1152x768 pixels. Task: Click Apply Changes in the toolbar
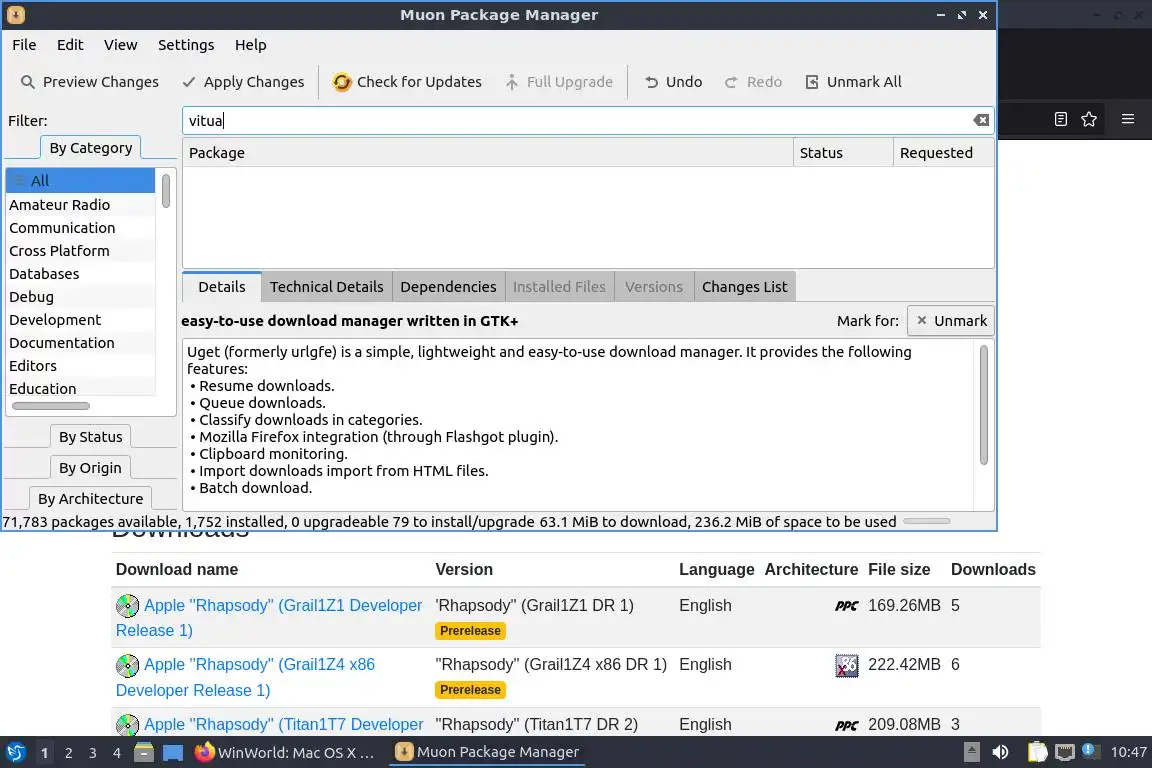242,82
